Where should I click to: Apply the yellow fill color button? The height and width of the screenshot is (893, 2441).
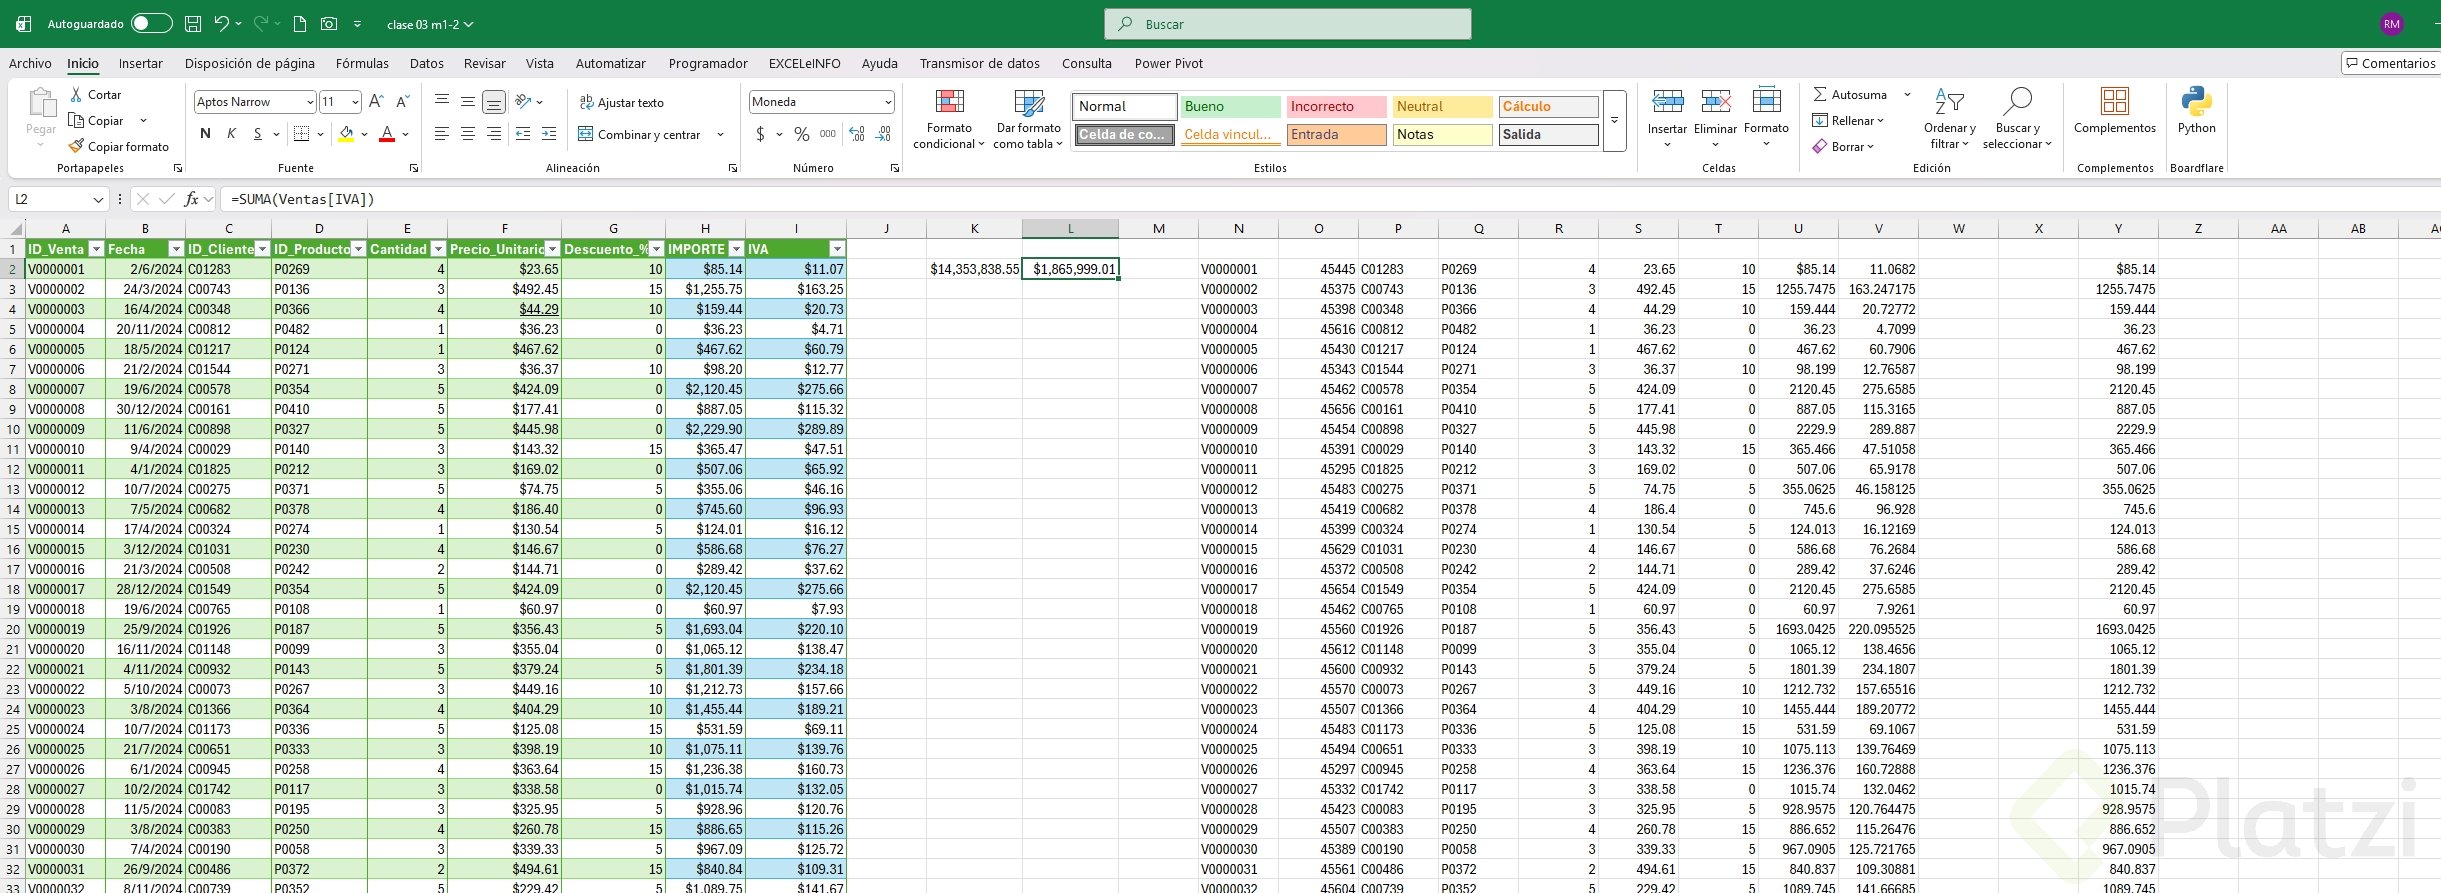[x=346, y=134]
